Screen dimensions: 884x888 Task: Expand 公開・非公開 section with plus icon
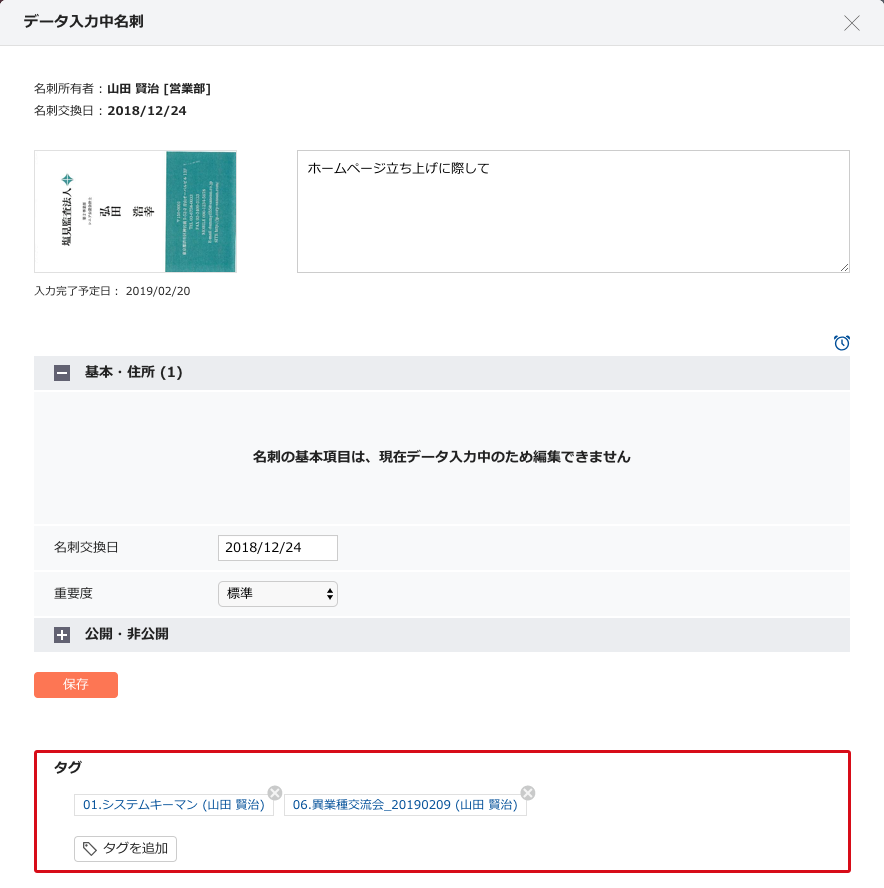pyautogui.click(x=62, y=634)
